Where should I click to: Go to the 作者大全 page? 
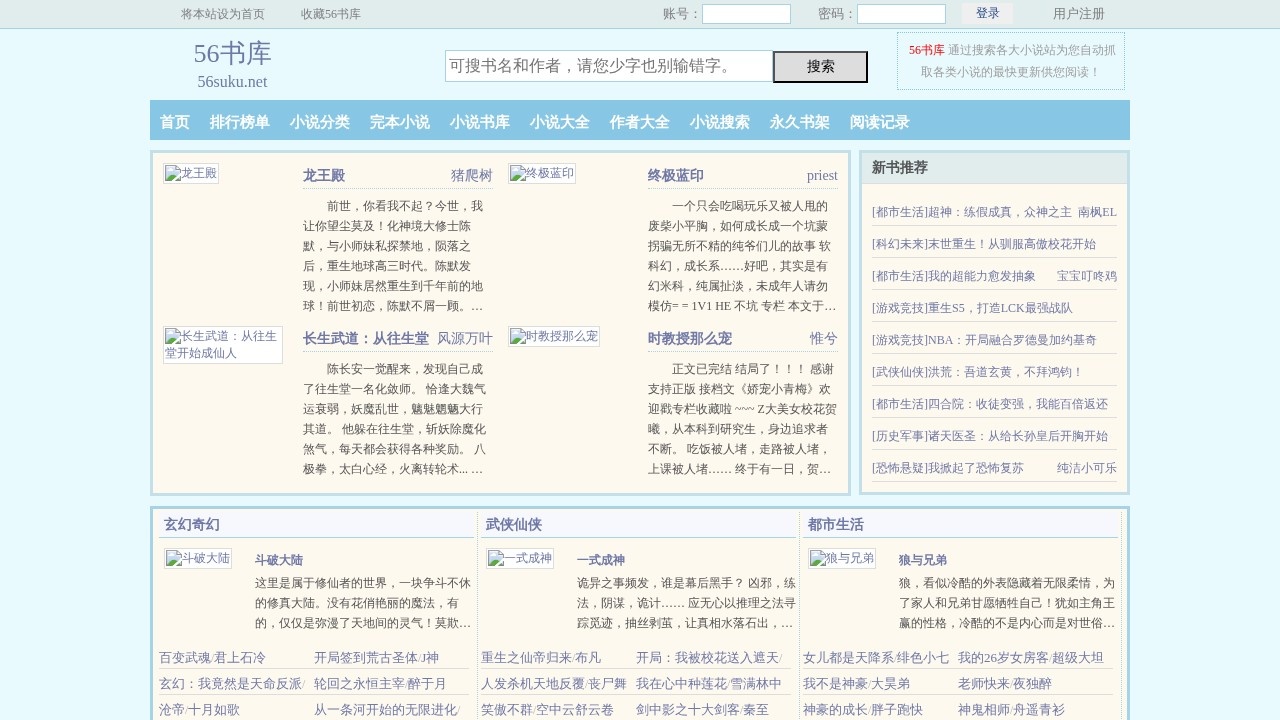(639, 122)
